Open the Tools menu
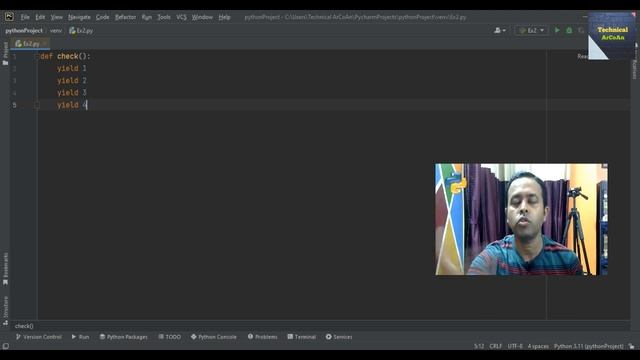The width and height of the screenshot is (640, 360). (164, 17)
